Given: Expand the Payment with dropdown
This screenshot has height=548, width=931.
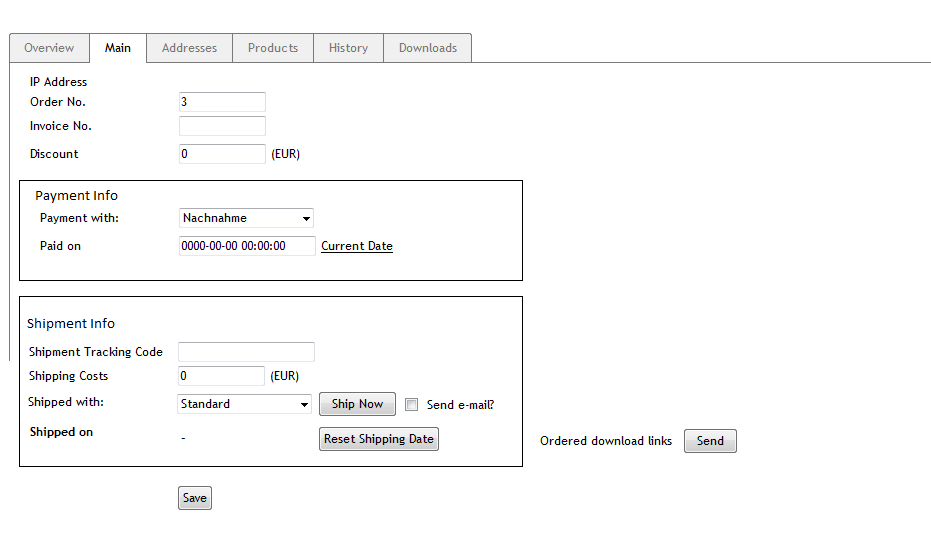Looking at the screenshot, I should point(246,218).
